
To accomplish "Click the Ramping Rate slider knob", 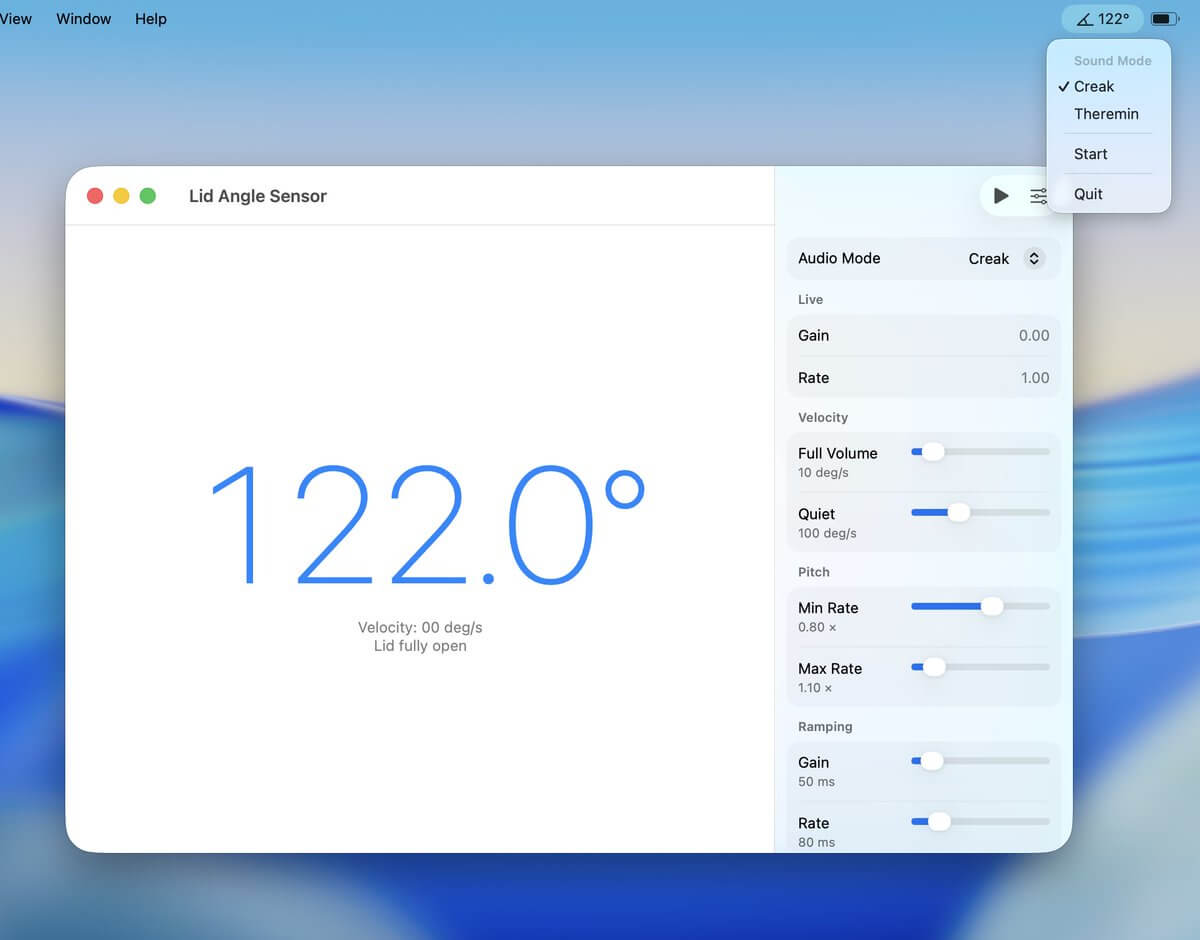I will click(x=939, y=822).
